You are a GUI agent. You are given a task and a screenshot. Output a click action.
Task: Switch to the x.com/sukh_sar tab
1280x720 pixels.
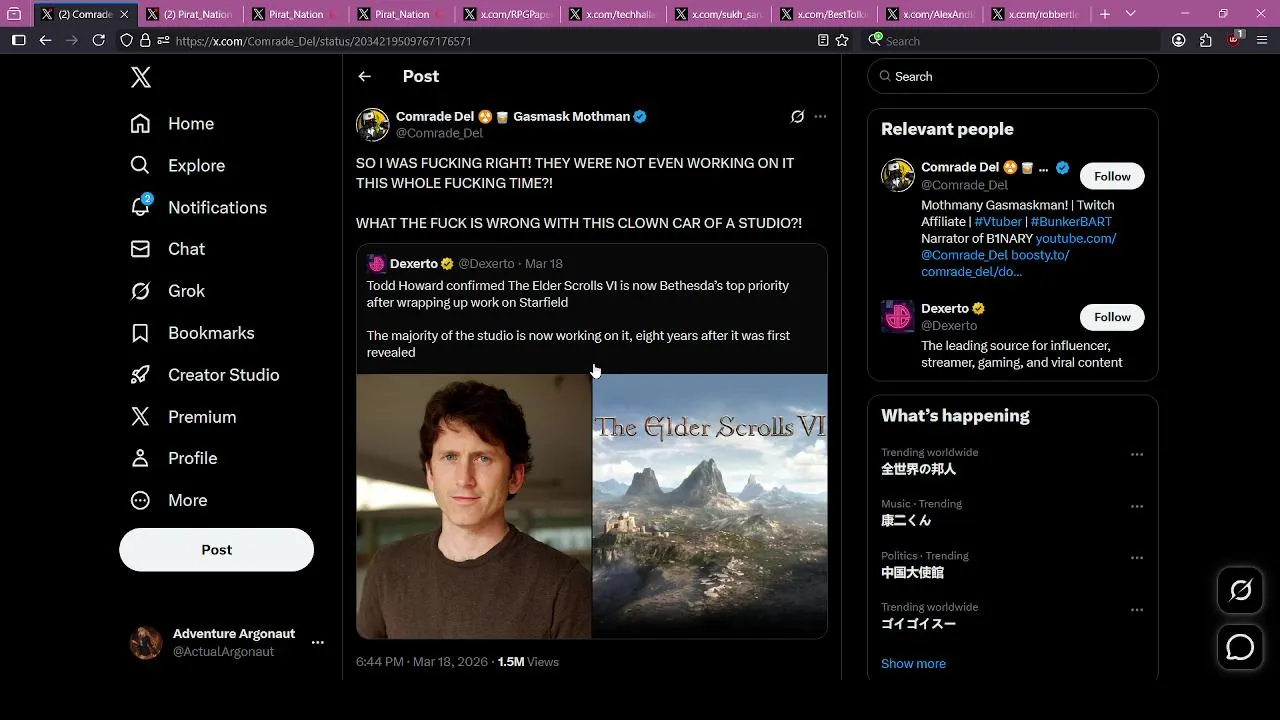(718, 14)
